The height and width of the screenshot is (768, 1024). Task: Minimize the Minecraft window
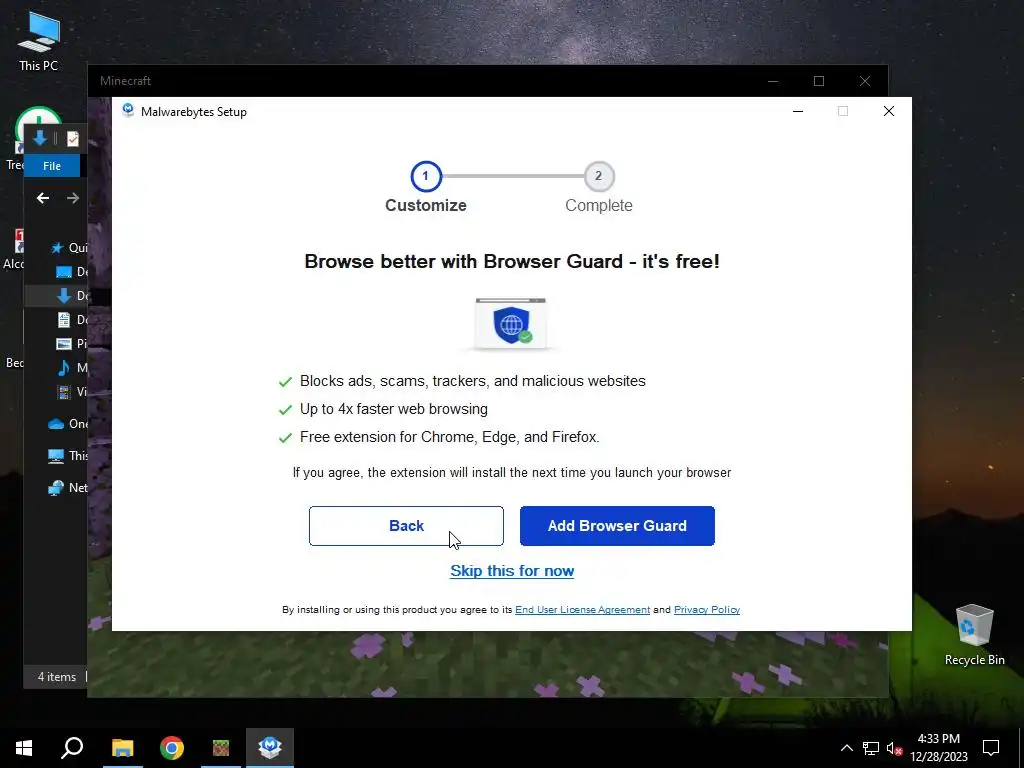point(773,81)
